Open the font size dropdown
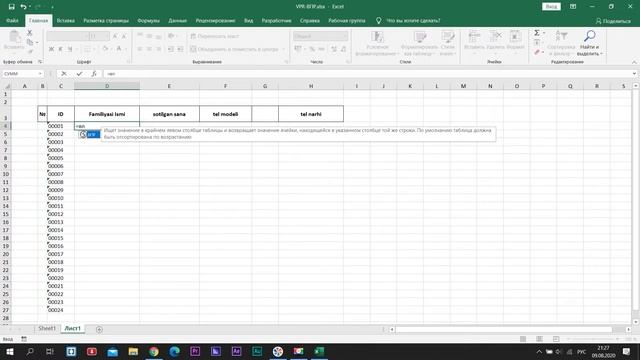 point(107,36)
